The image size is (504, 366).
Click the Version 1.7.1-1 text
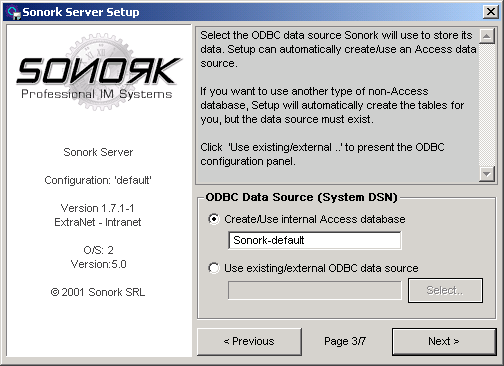(x=98, y=208)
